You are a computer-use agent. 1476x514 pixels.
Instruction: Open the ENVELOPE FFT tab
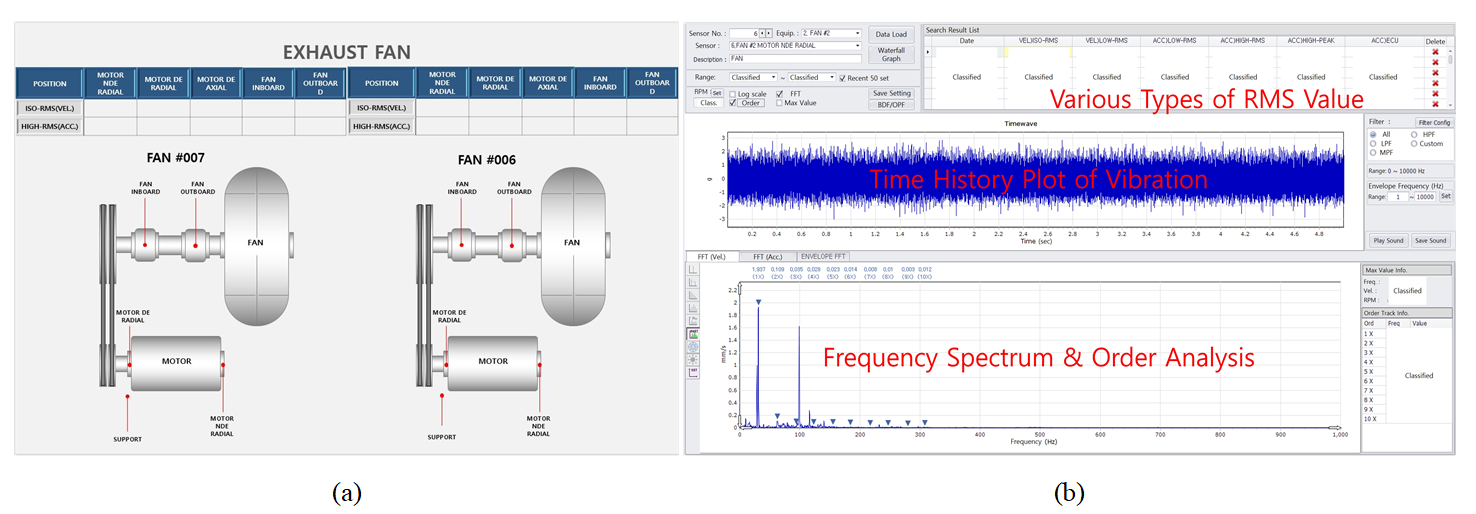click(824, 257)
